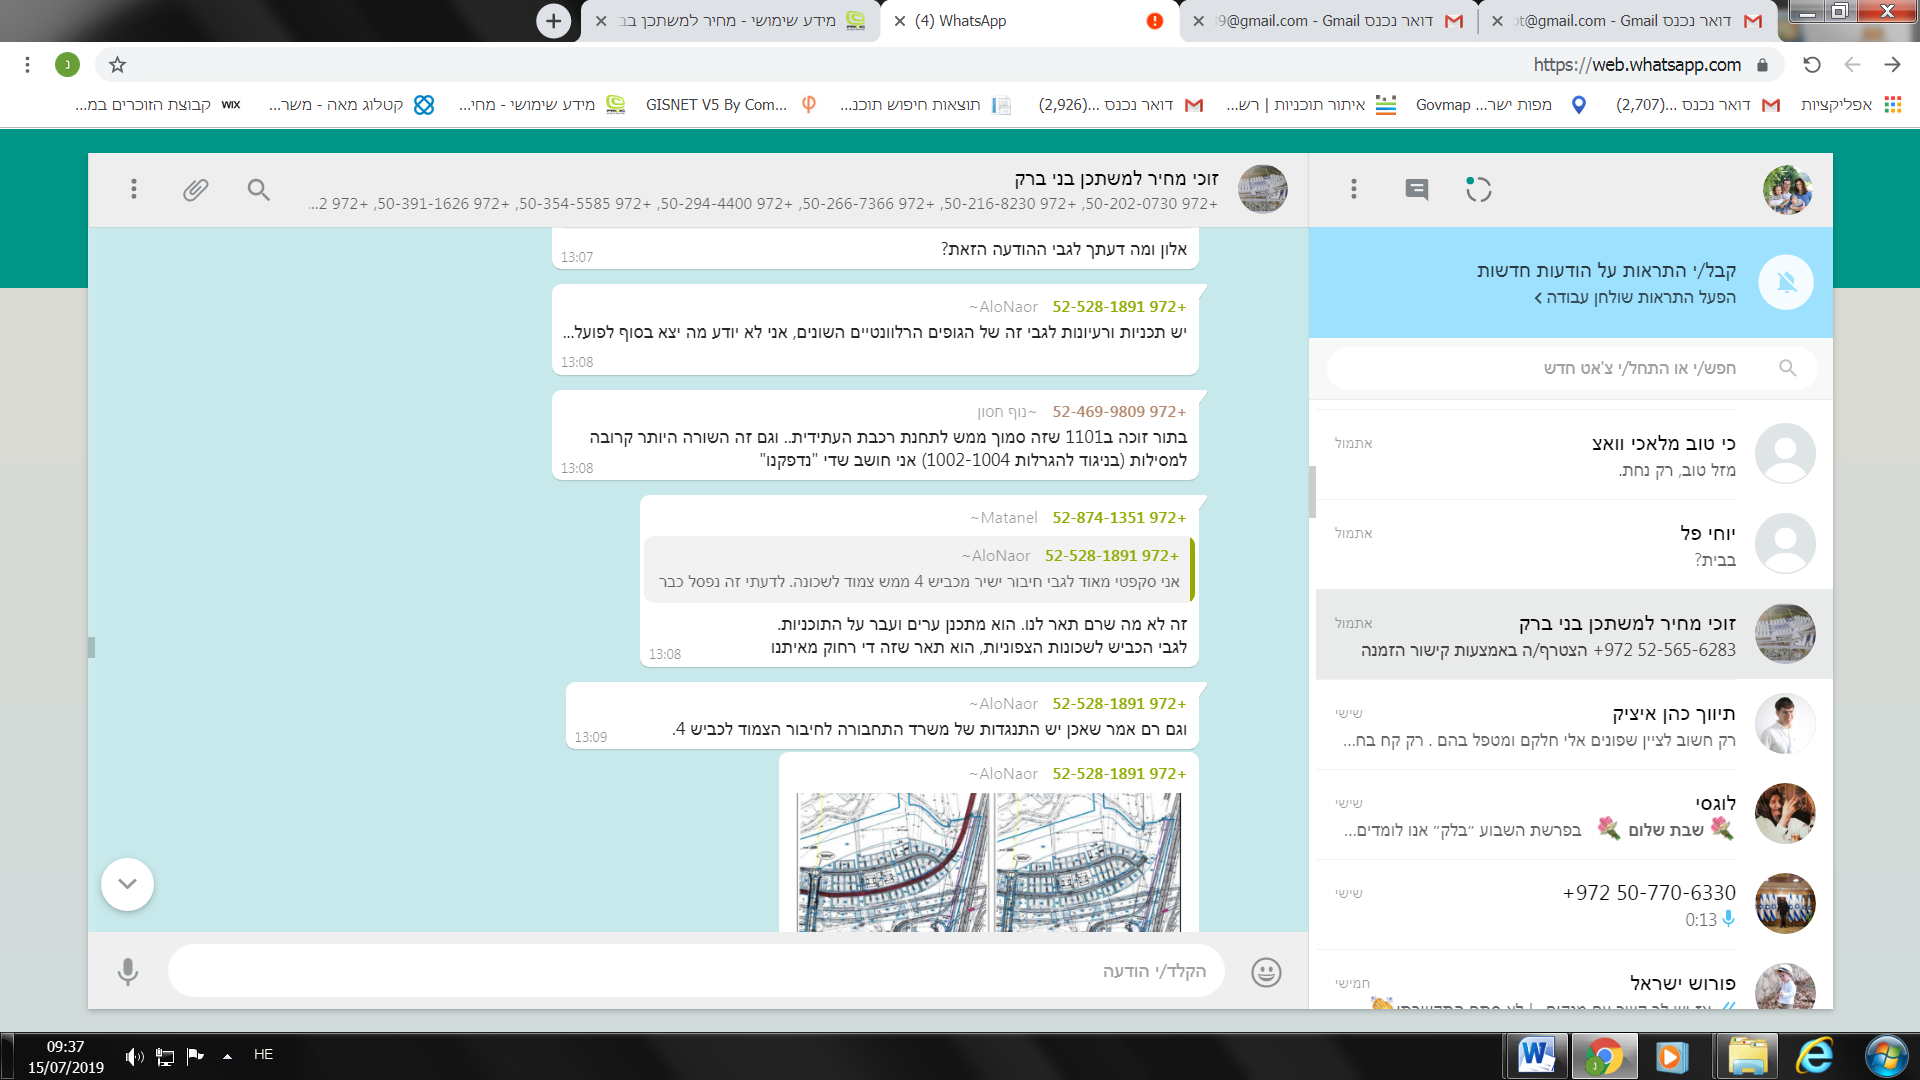Open emoji picker smiley icon
Viewport: 1920px width, 1080px height.
pos(1266,972)
